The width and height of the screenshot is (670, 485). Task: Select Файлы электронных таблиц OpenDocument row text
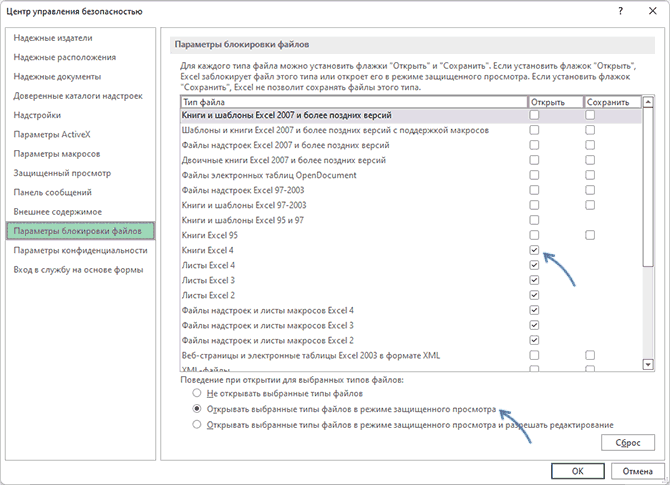[269, 175]
